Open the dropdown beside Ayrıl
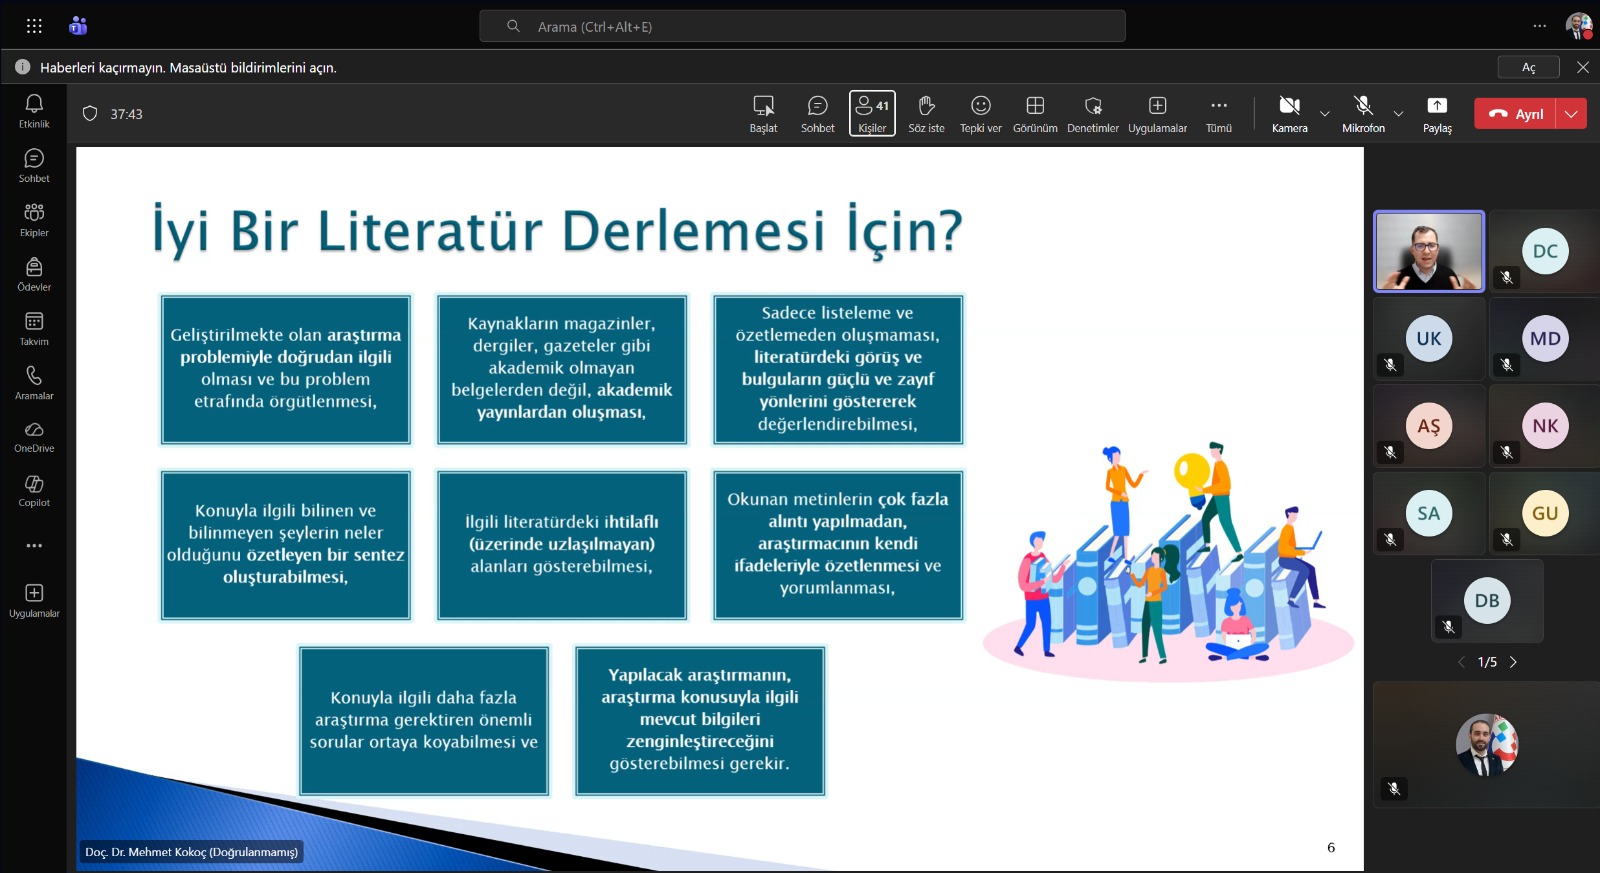 (1572, 114)
